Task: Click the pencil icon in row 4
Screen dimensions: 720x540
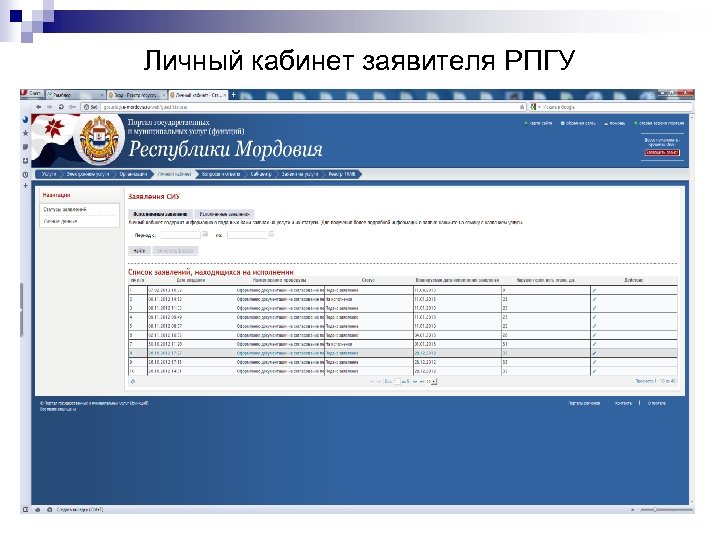Action: coord(595,317)
